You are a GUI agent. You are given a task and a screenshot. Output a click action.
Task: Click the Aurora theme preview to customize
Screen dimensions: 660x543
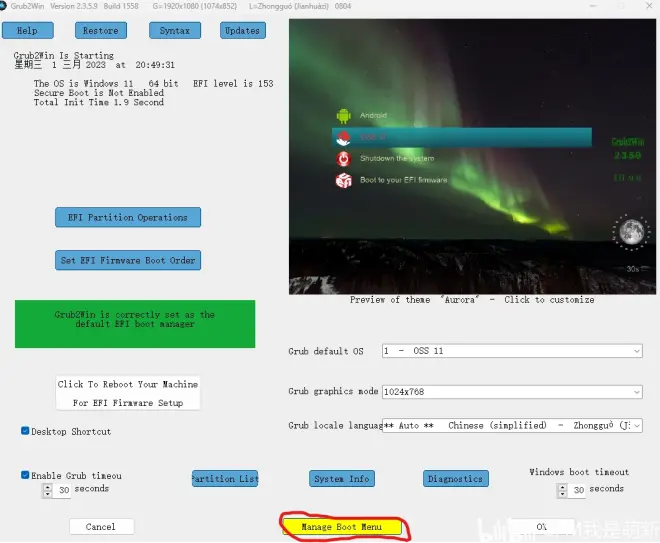point(472,157)
